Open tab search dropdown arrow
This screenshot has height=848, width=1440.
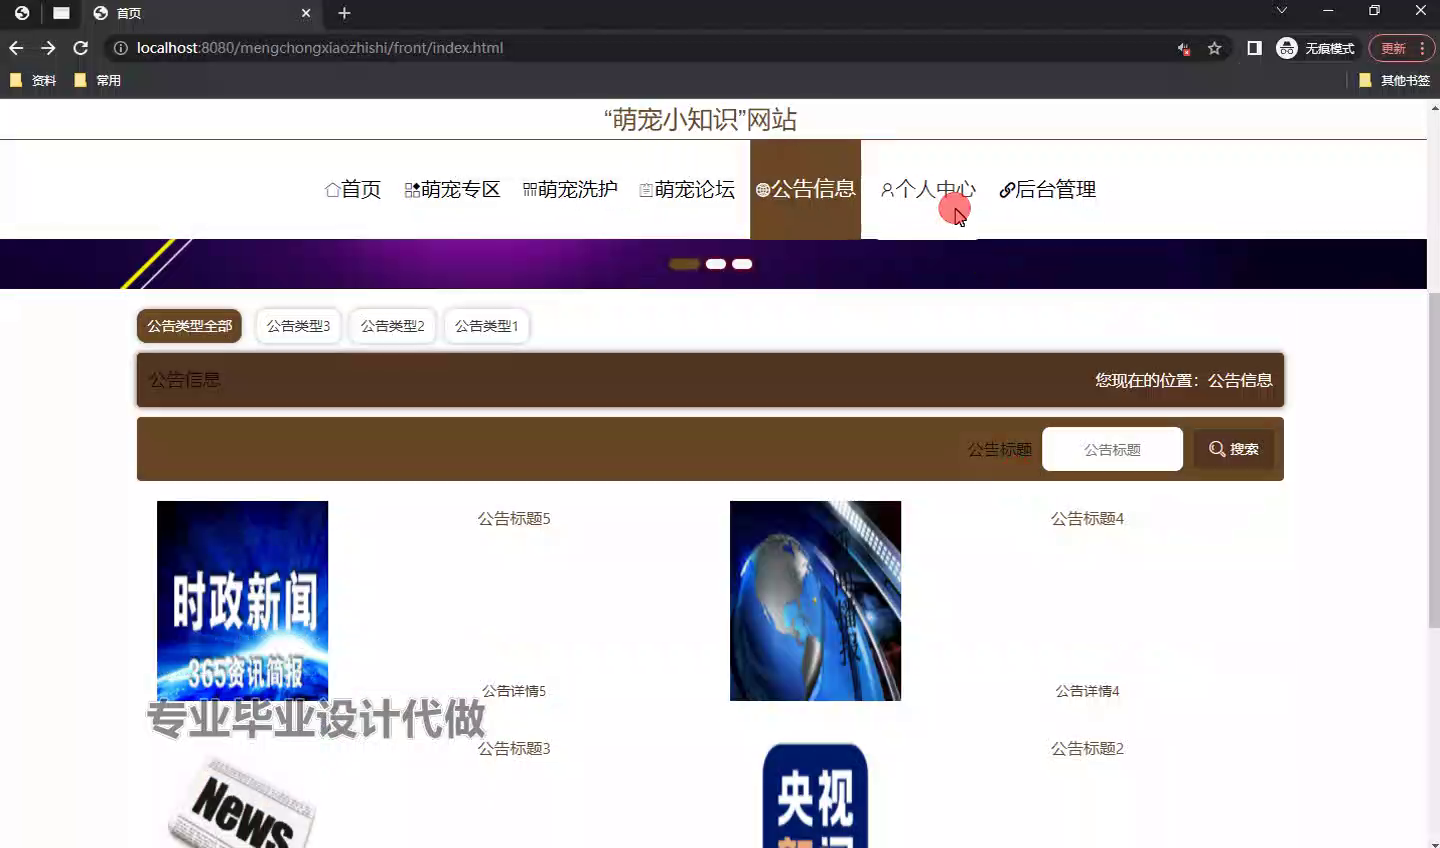point(1281,11)
